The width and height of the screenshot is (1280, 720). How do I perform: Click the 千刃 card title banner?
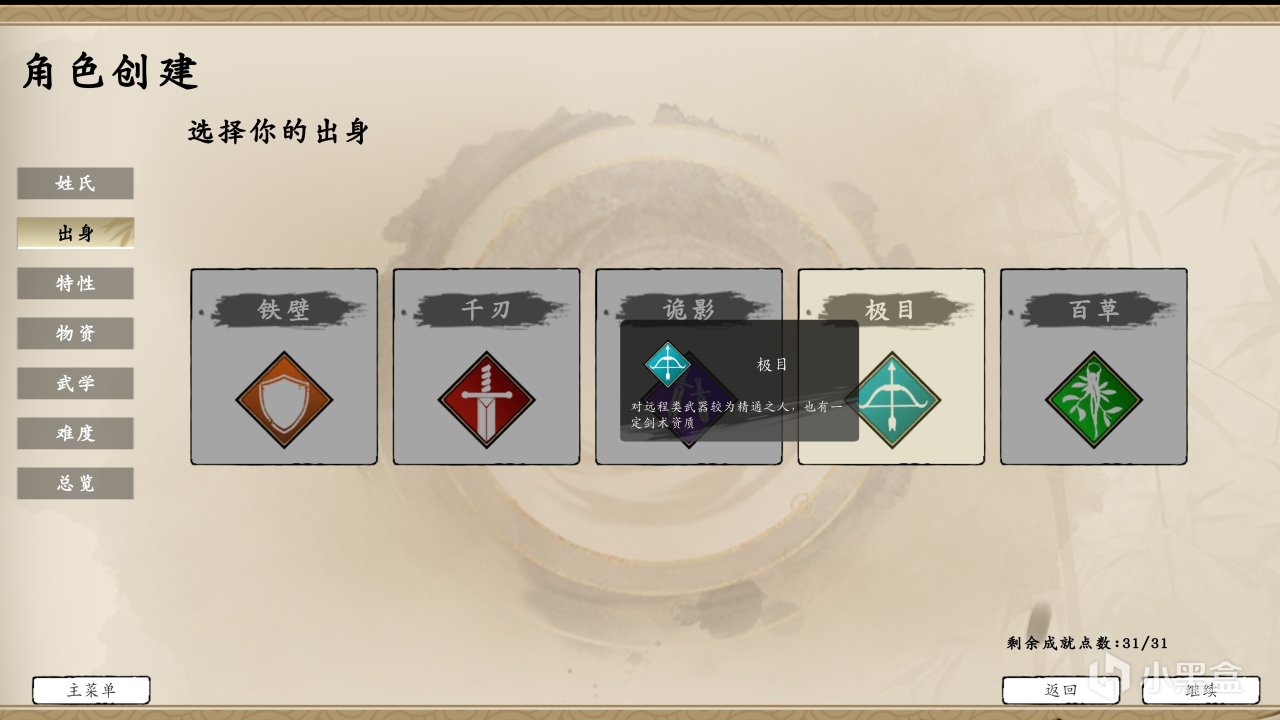click(x=486, y=310)
